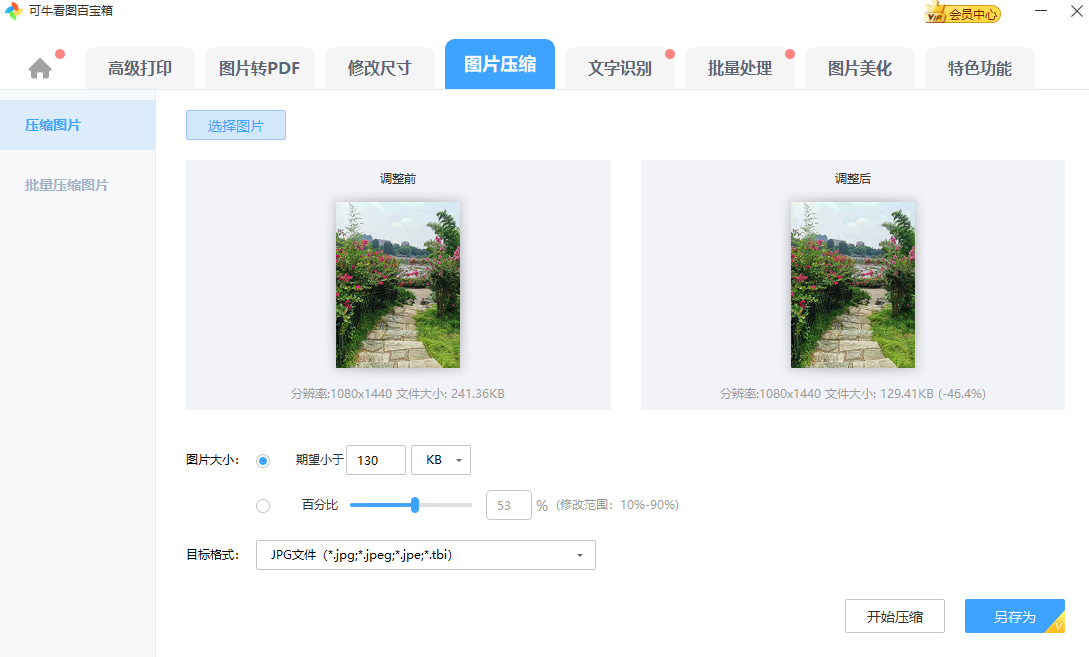
Task: Close the 可牛看图百宝箱 window
Action: tap(1076, 11)
